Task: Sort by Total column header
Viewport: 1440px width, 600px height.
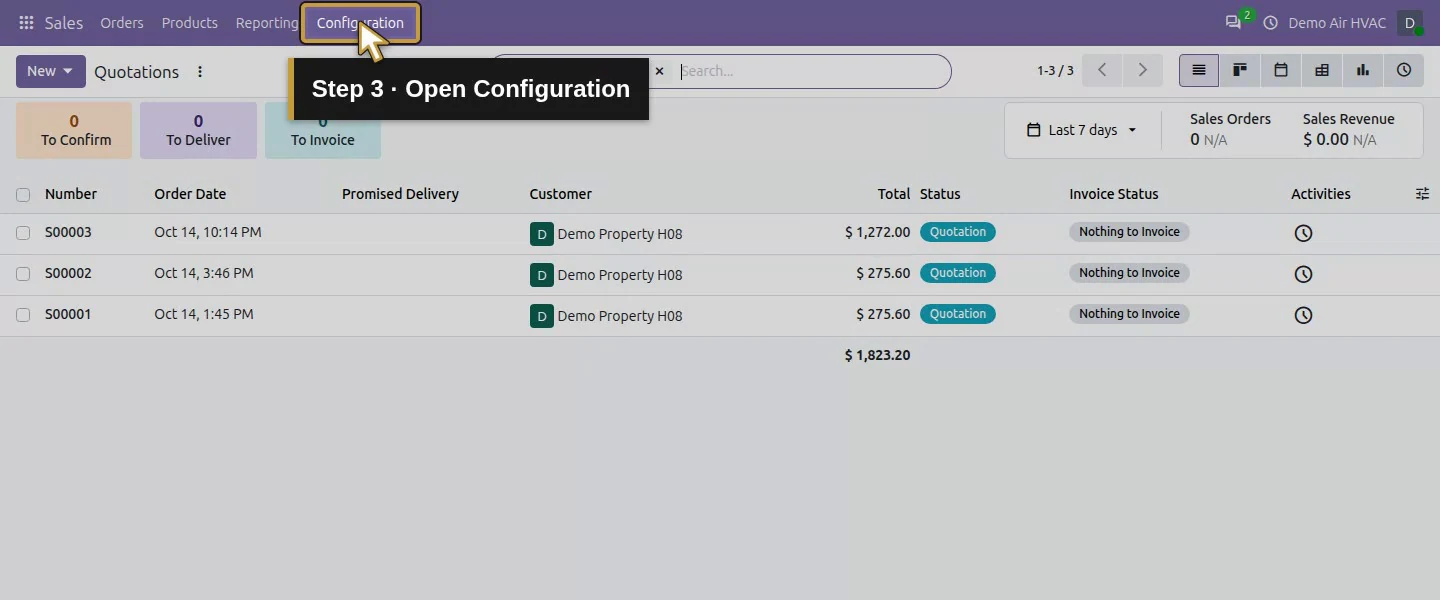Action: click(894, 194)
